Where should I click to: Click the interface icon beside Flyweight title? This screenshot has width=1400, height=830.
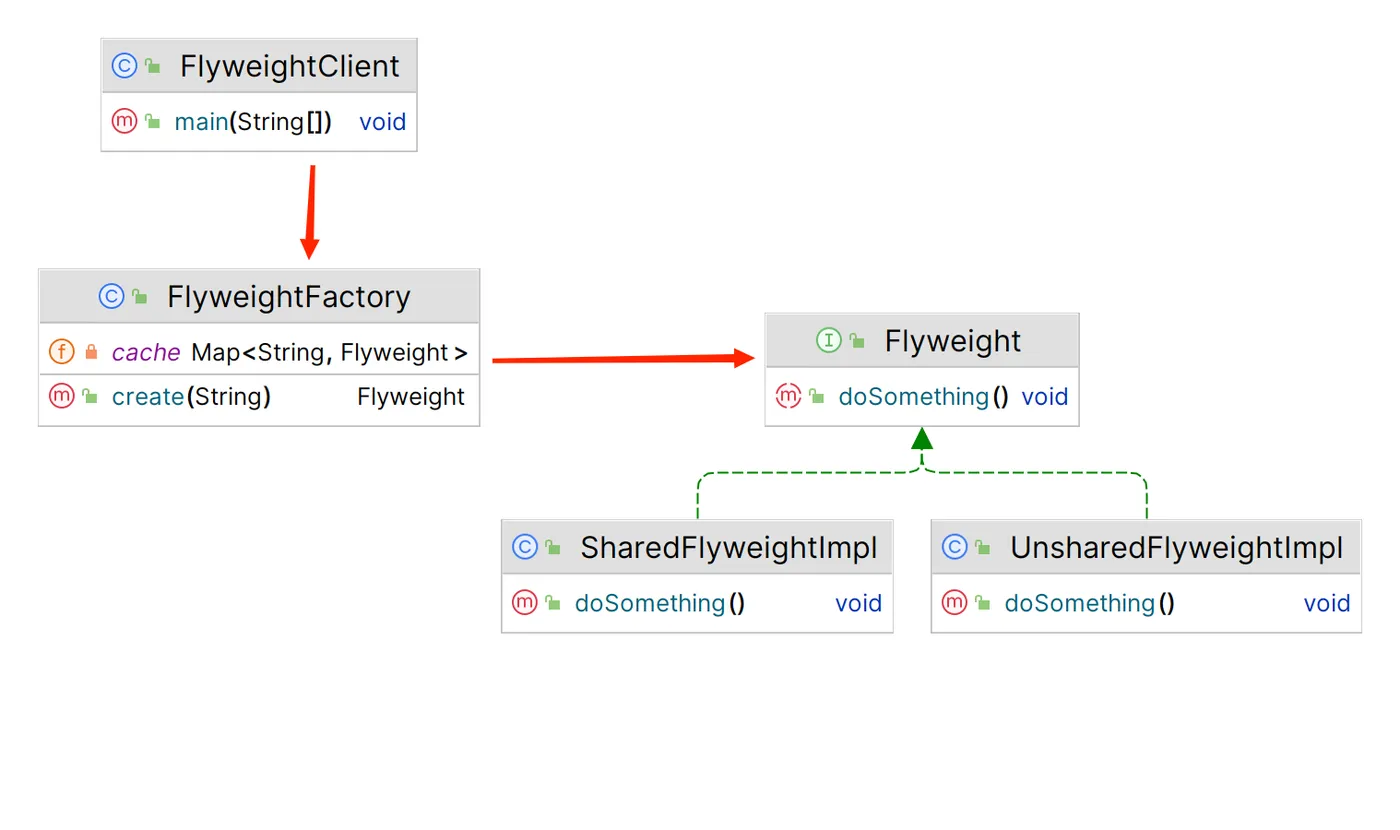[x=828, y=341]
